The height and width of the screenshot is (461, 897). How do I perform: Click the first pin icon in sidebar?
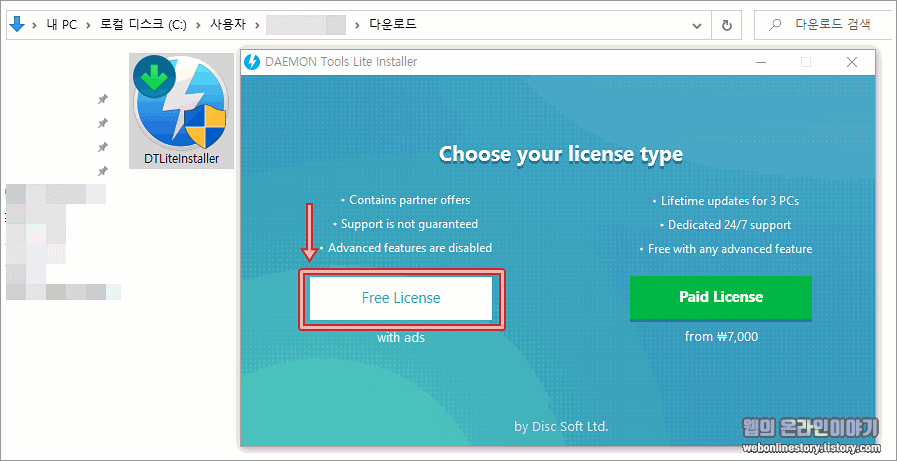(102, 100)
